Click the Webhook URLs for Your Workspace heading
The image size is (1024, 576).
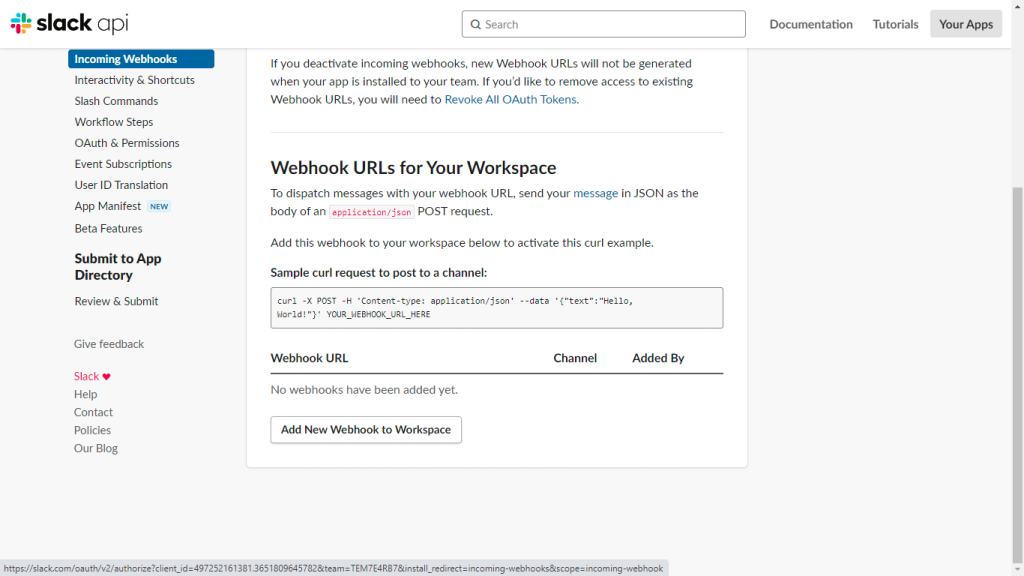413,168
